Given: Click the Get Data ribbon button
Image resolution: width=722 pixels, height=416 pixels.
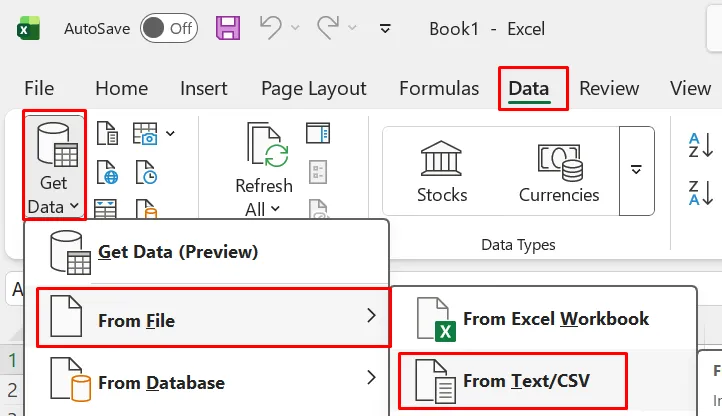Looking at the screenshot, I should coord(53,166).
